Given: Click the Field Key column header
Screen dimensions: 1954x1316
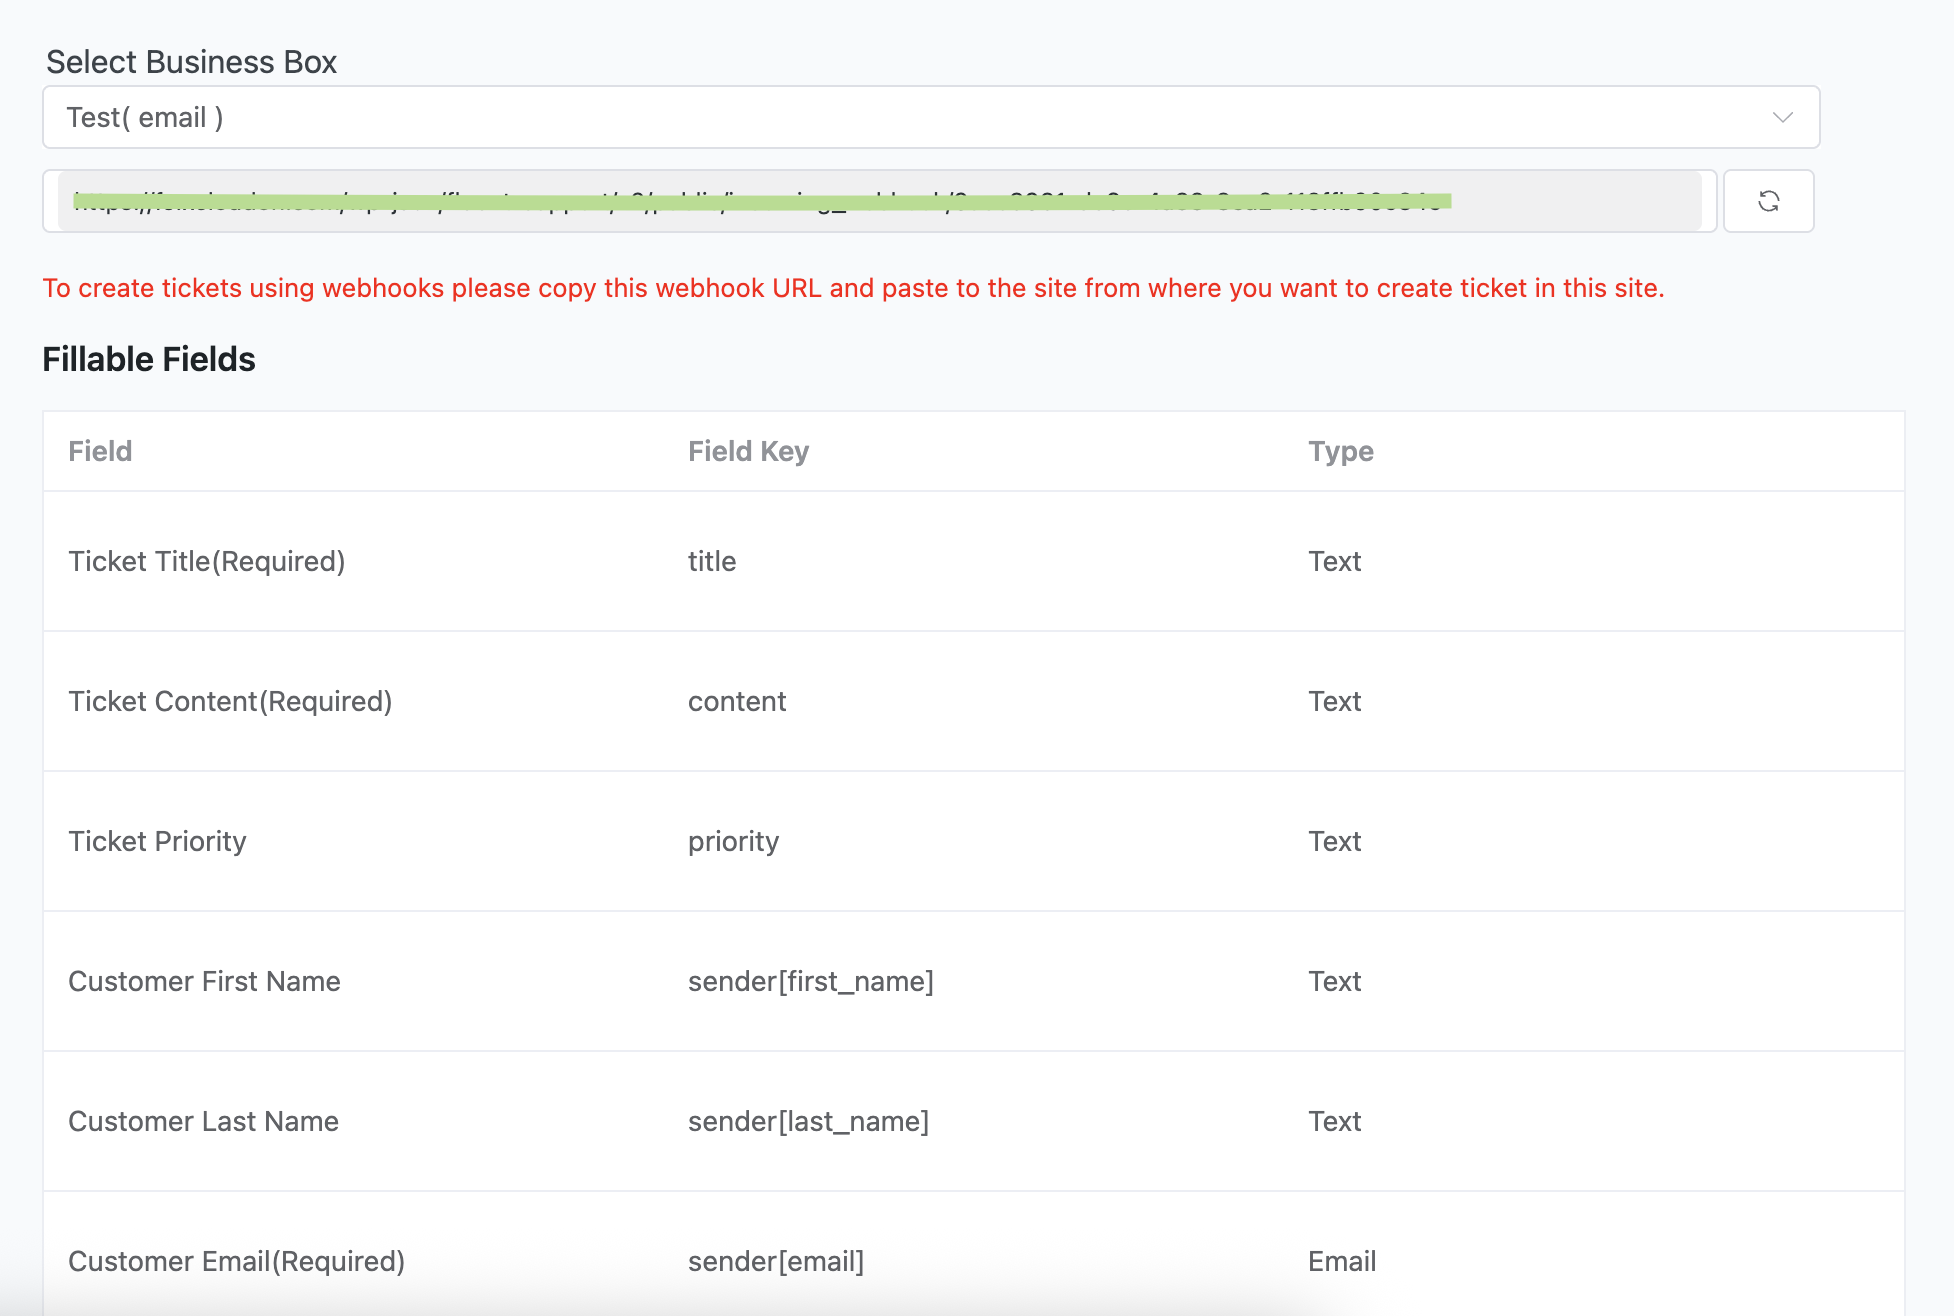Looking at the screenshot, I should click(748, 451).
